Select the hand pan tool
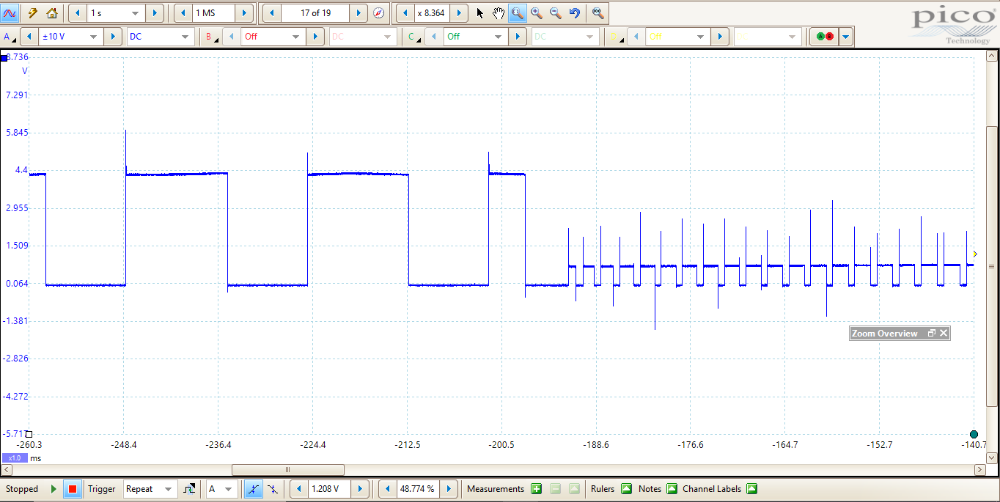1000x502 pixels. pyautogui.click(x=498, y=13)
